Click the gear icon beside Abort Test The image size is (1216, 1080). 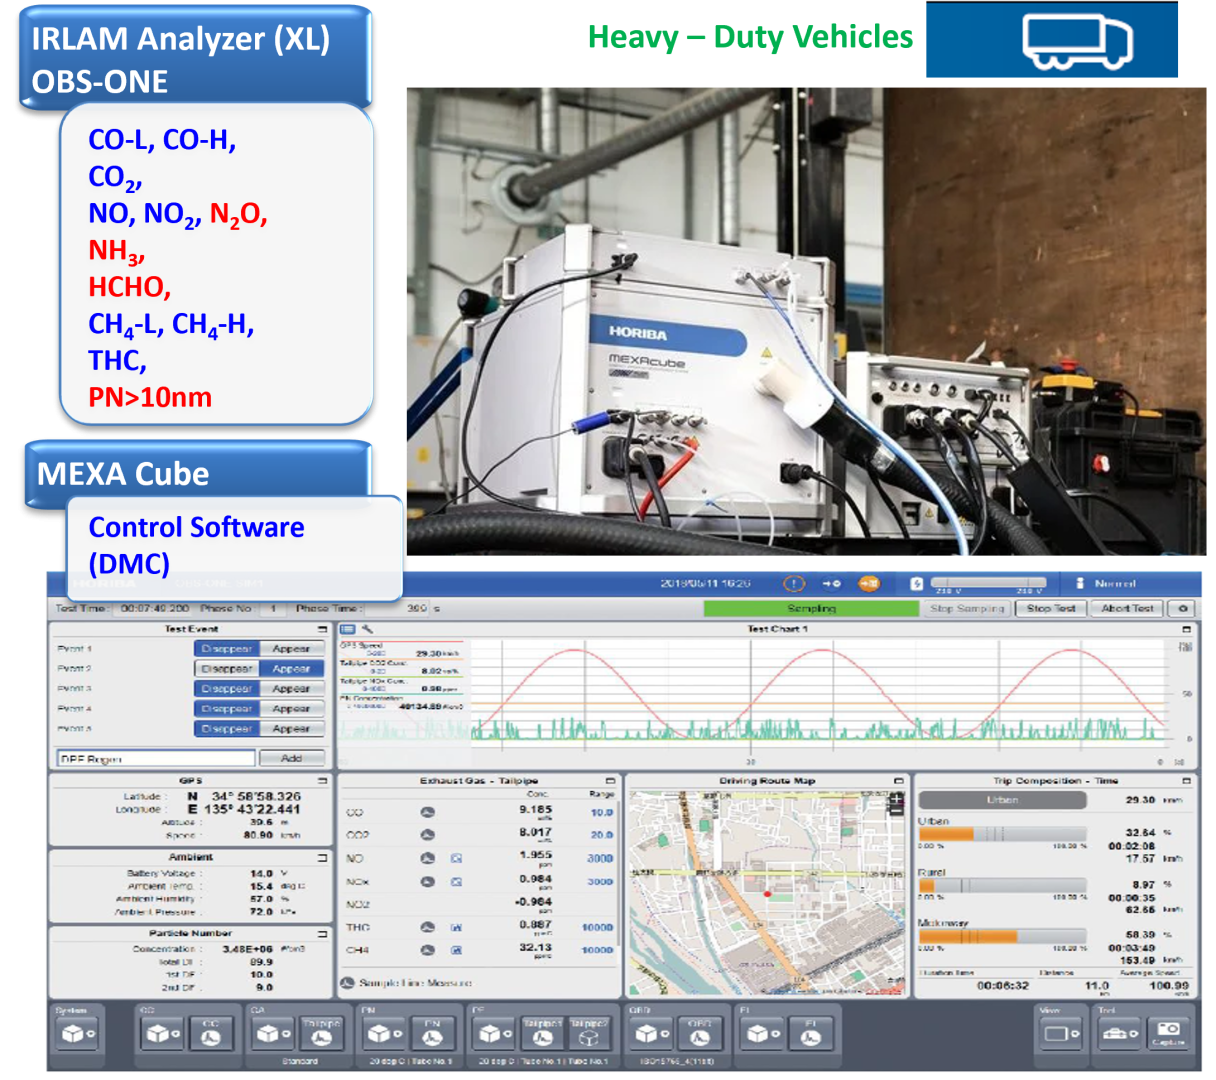click(1184, 608)
